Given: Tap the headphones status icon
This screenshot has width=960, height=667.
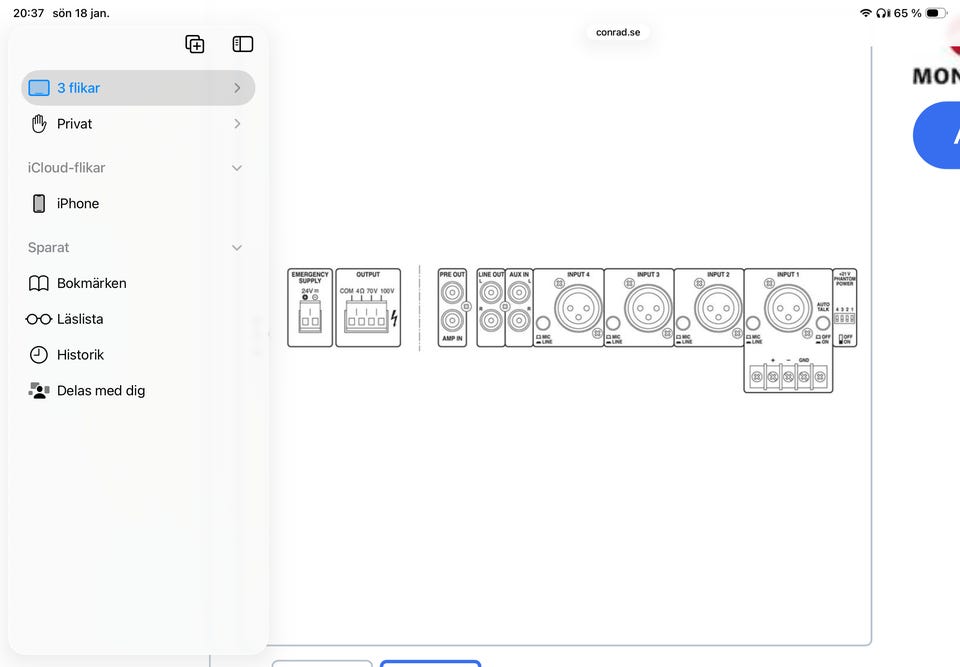Looking at the screenshot, I should click(883, 13).
